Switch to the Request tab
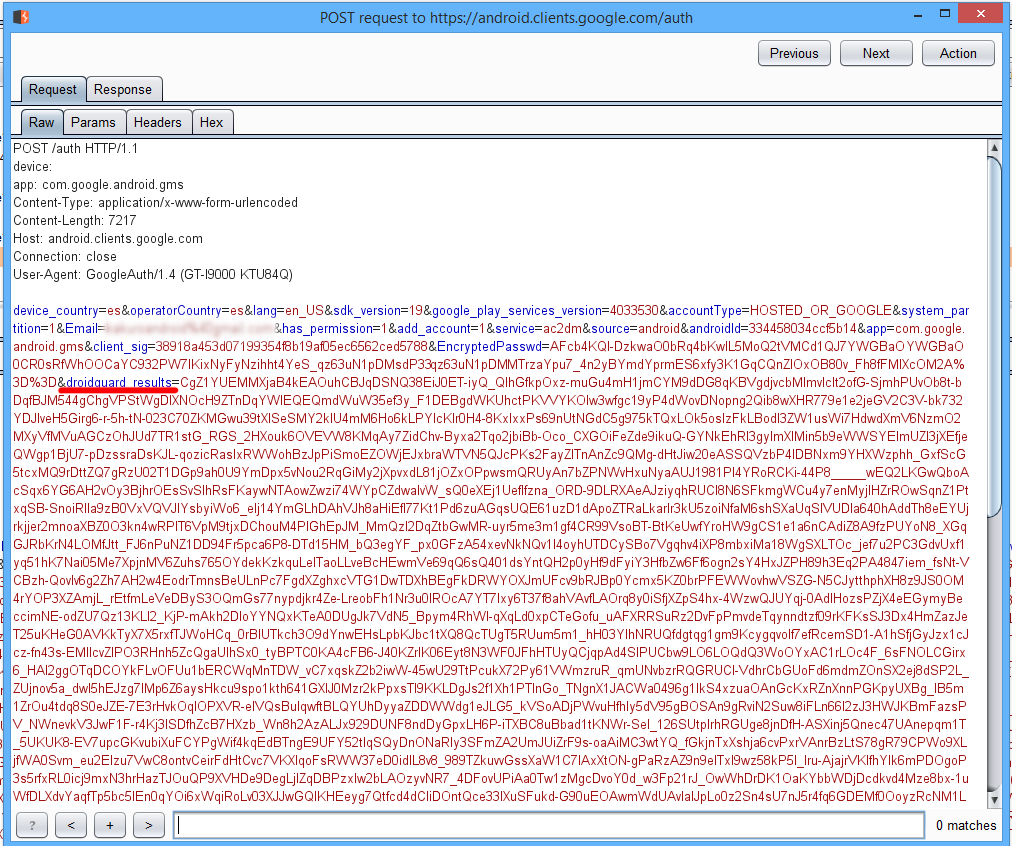This screenshot has width=1012, height=846. 53,90
